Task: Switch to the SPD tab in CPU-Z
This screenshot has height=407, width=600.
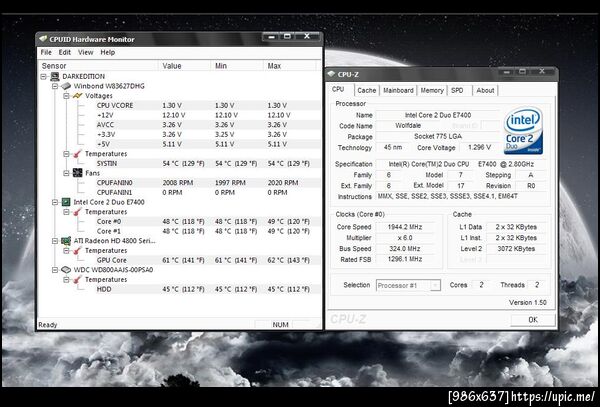Action: 457,90
